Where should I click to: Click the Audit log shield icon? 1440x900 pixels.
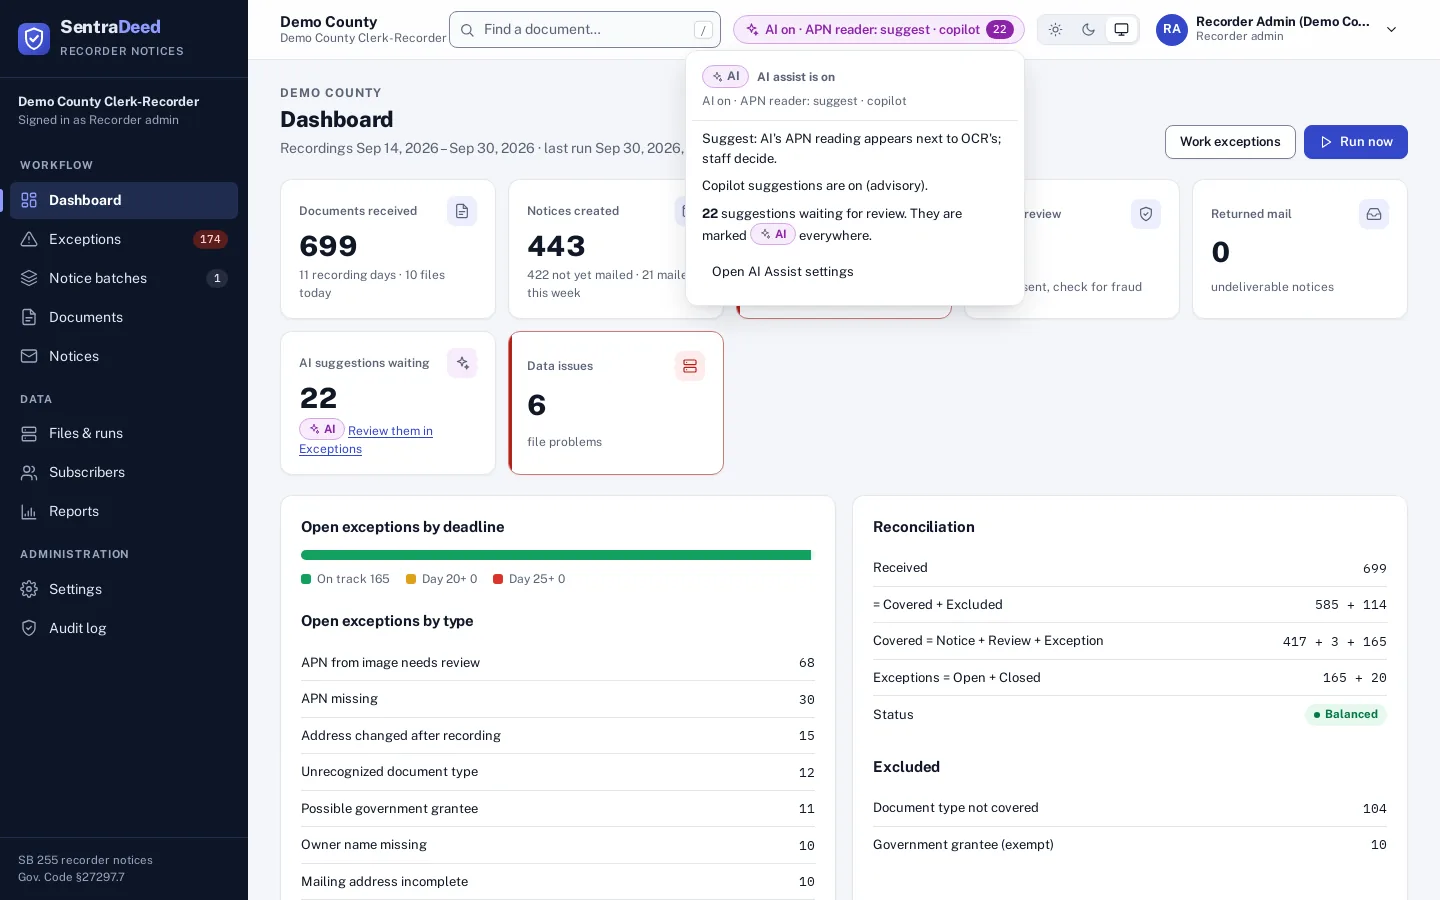(29, 628)
